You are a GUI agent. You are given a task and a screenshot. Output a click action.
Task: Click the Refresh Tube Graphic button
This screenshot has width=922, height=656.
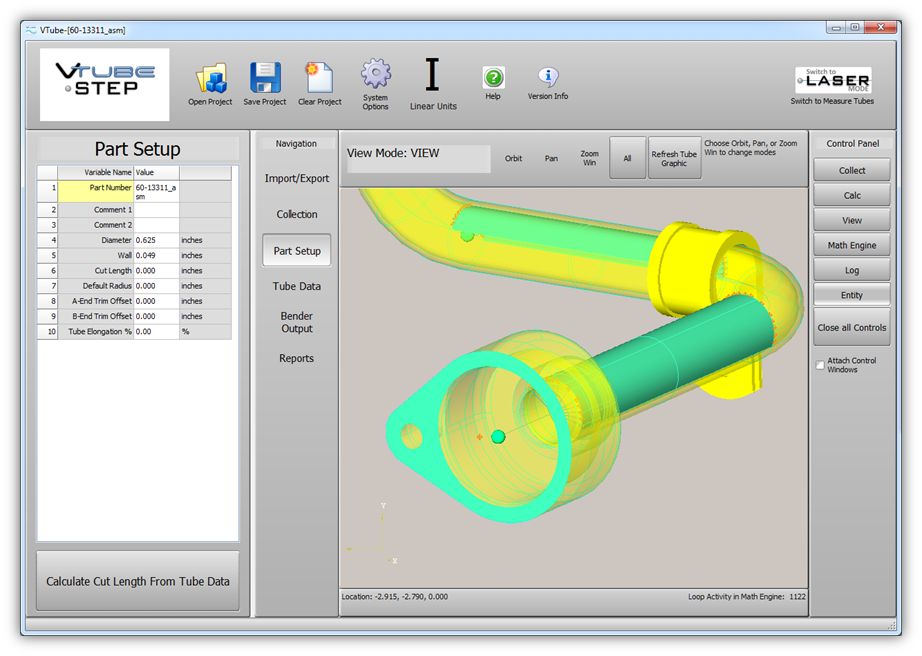point(674,159)
